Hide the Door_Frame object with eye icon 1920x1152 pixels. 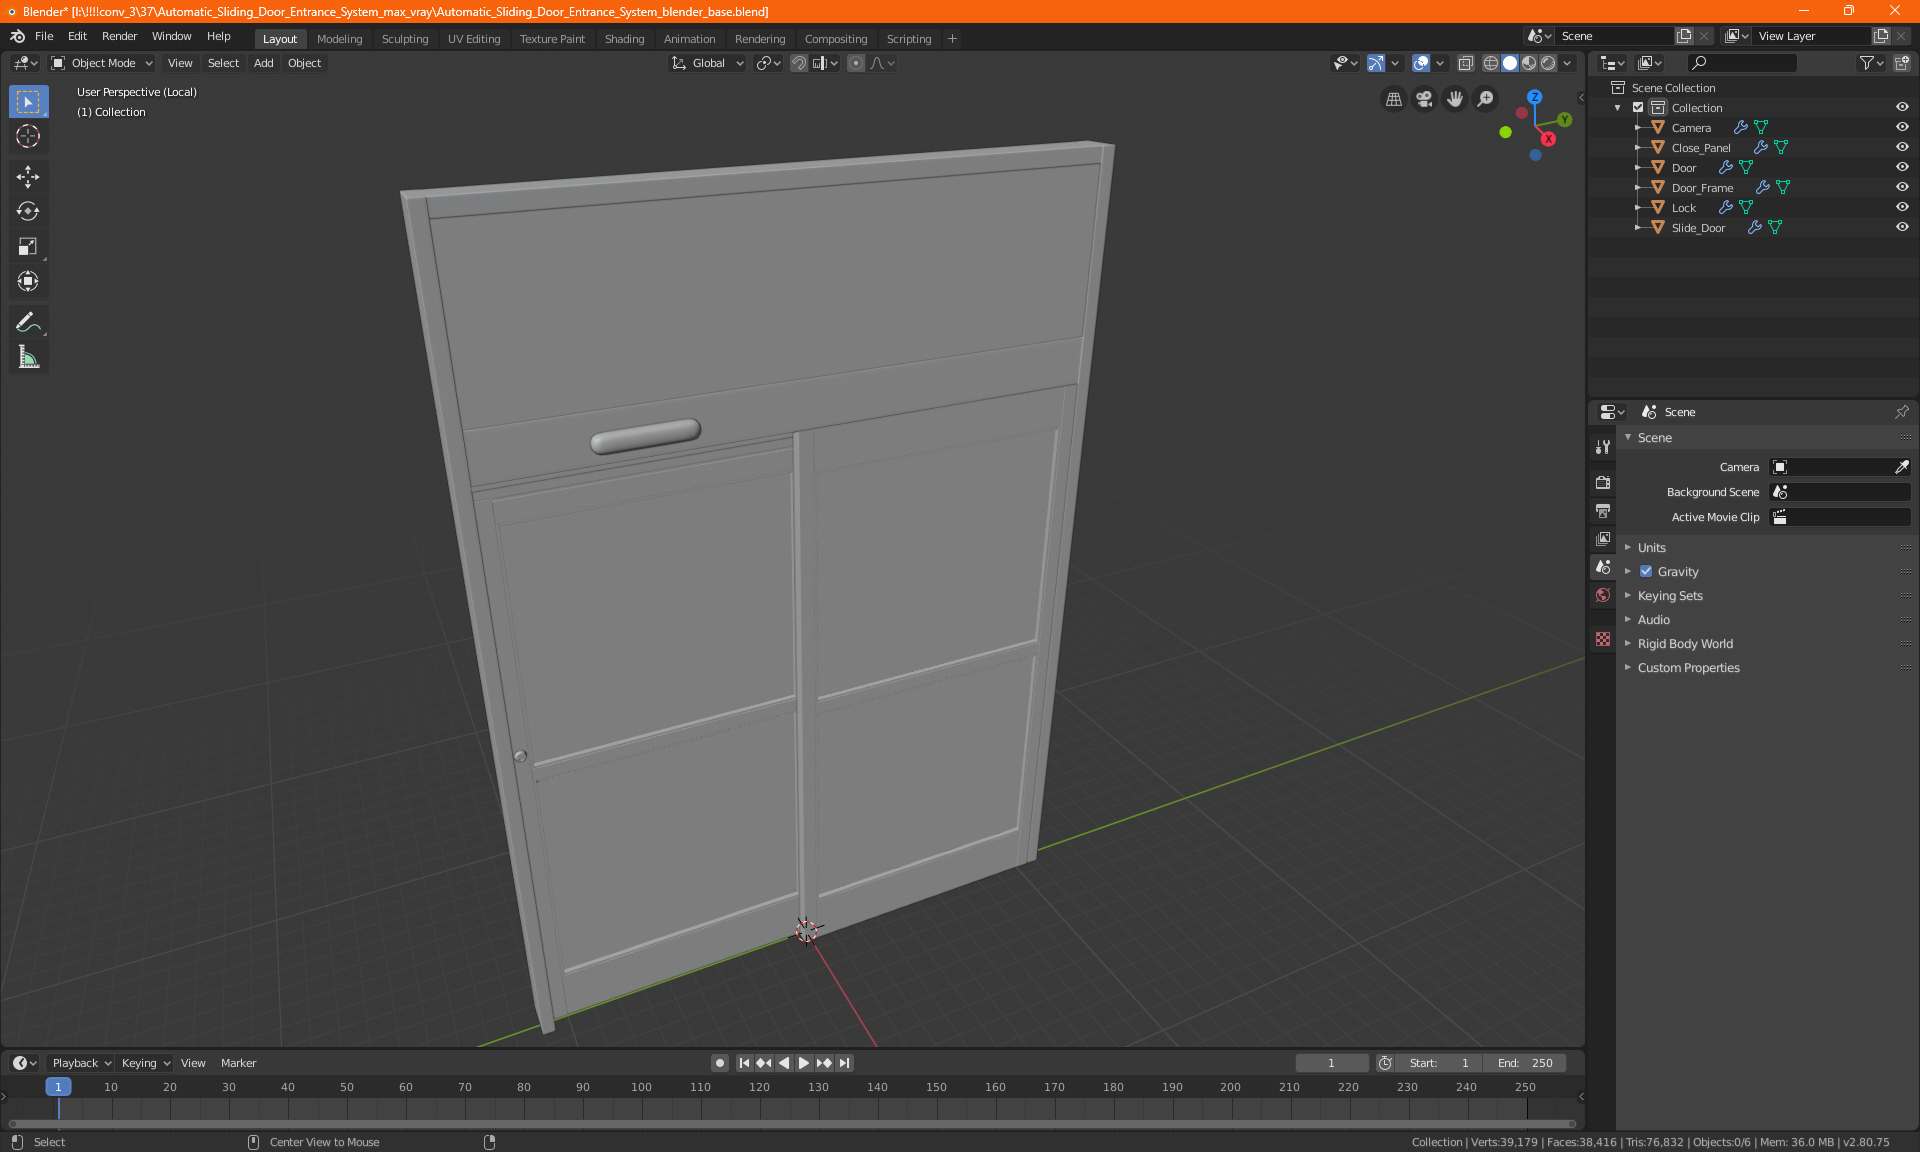1902,187
